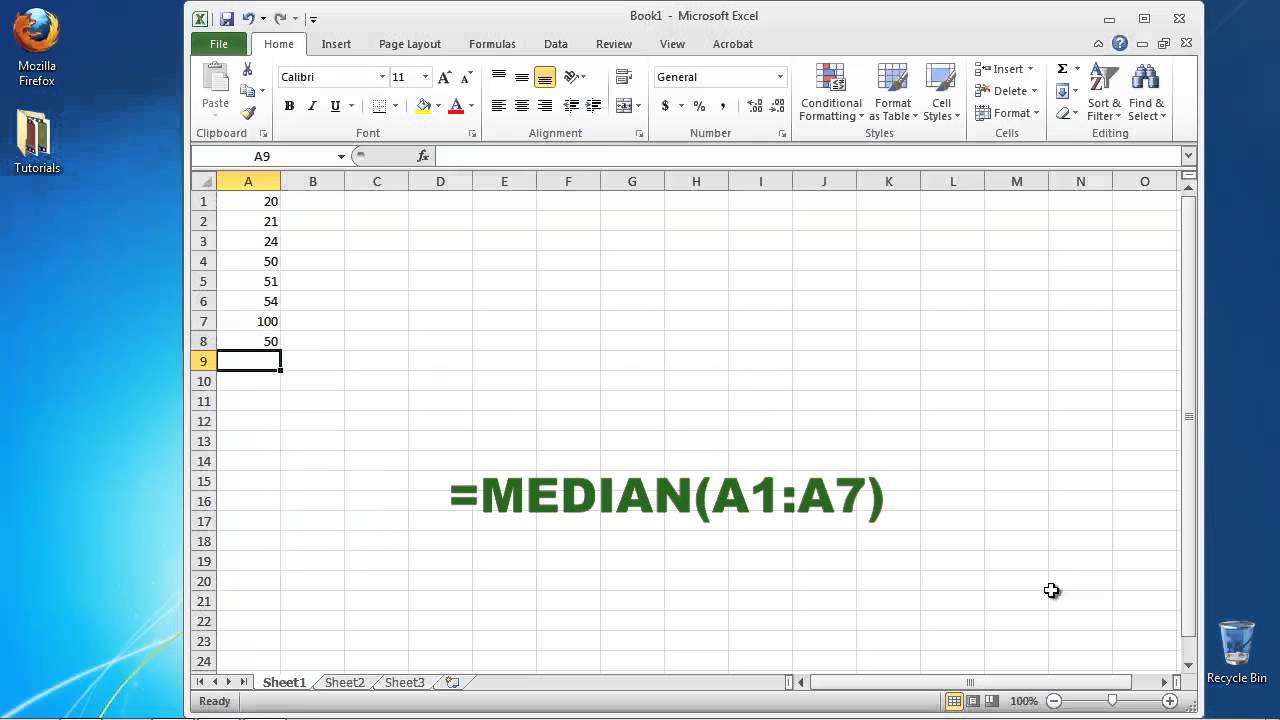The height and width of the screenshot is (720, 1280).
Task: Click the Clear eraser icon
Action: tap(1062, 113)
